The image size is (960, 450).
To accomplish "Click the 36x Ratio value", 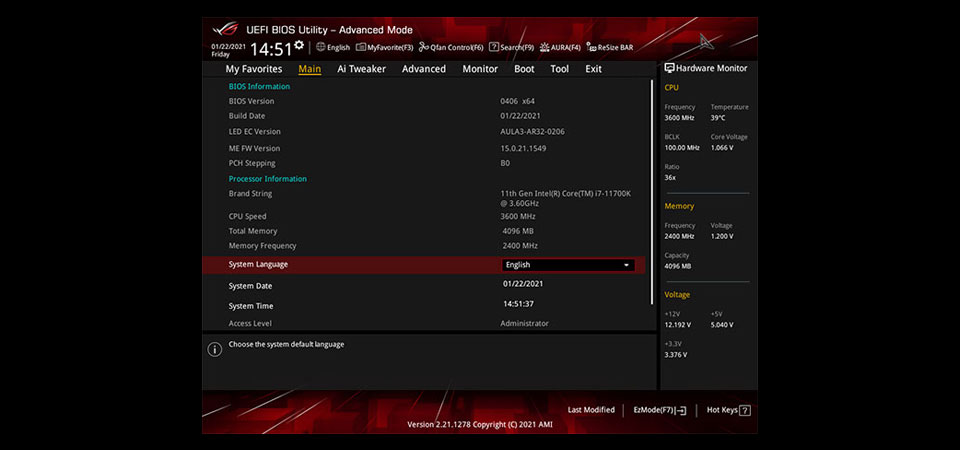I will 670,178.
